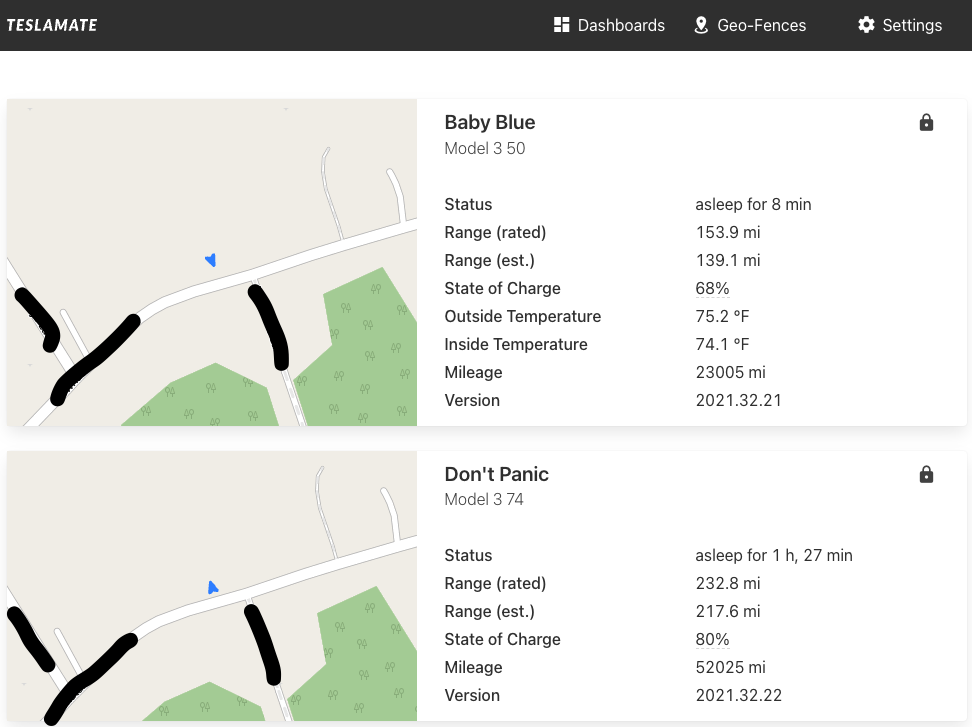Screen dimensions: 972x727
Task: Click the lock icon on Don't Panic card
Action: [926, 475]
